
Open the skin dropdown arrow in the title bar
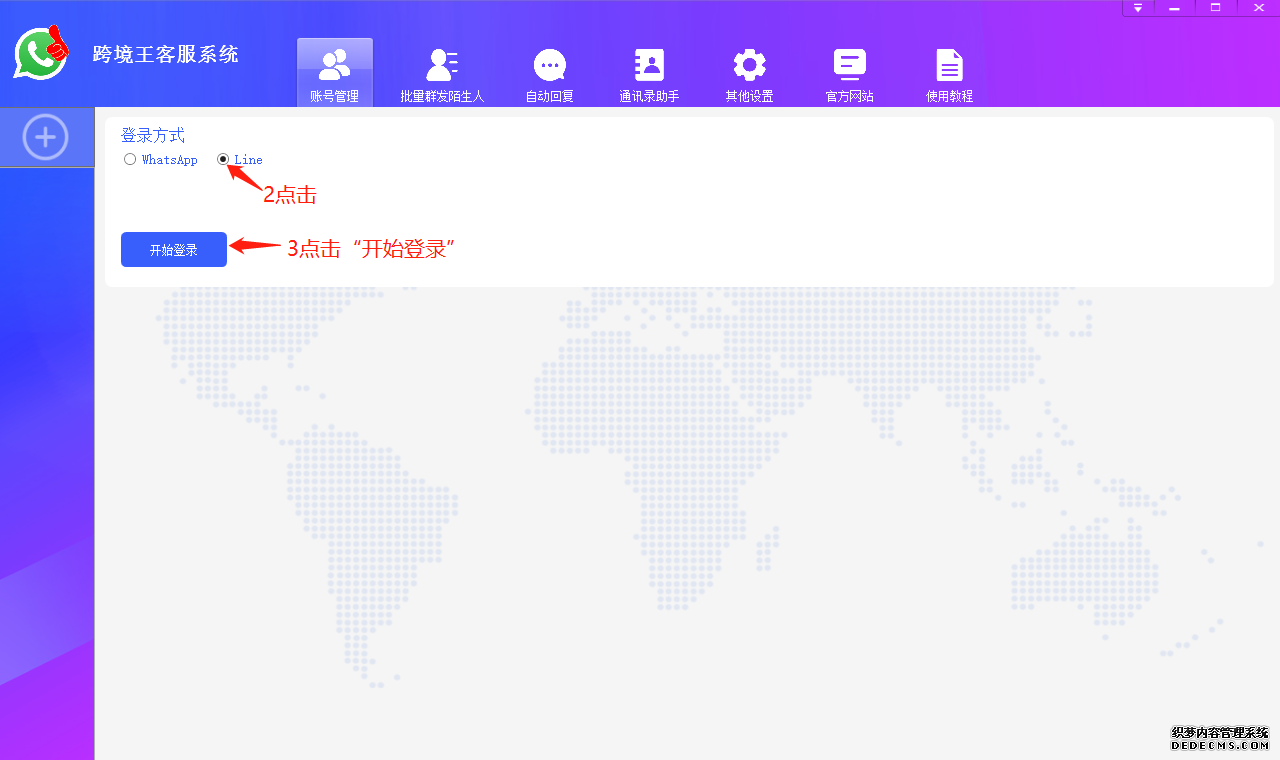[1138, 7]
